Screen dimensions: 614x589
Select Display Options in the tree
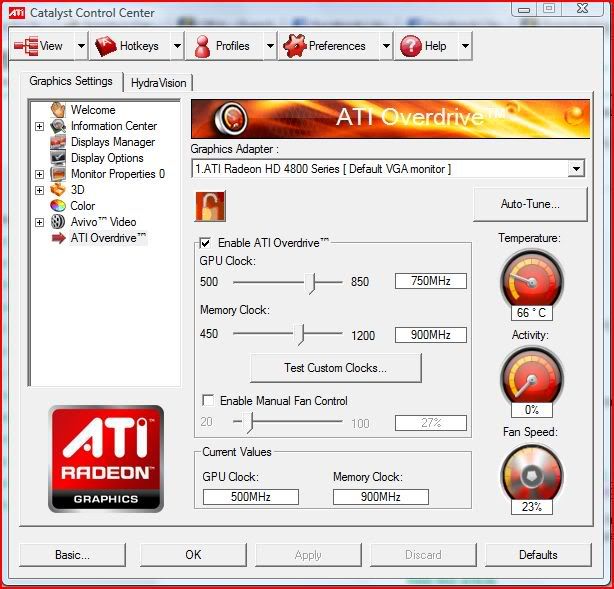point(107,158)
